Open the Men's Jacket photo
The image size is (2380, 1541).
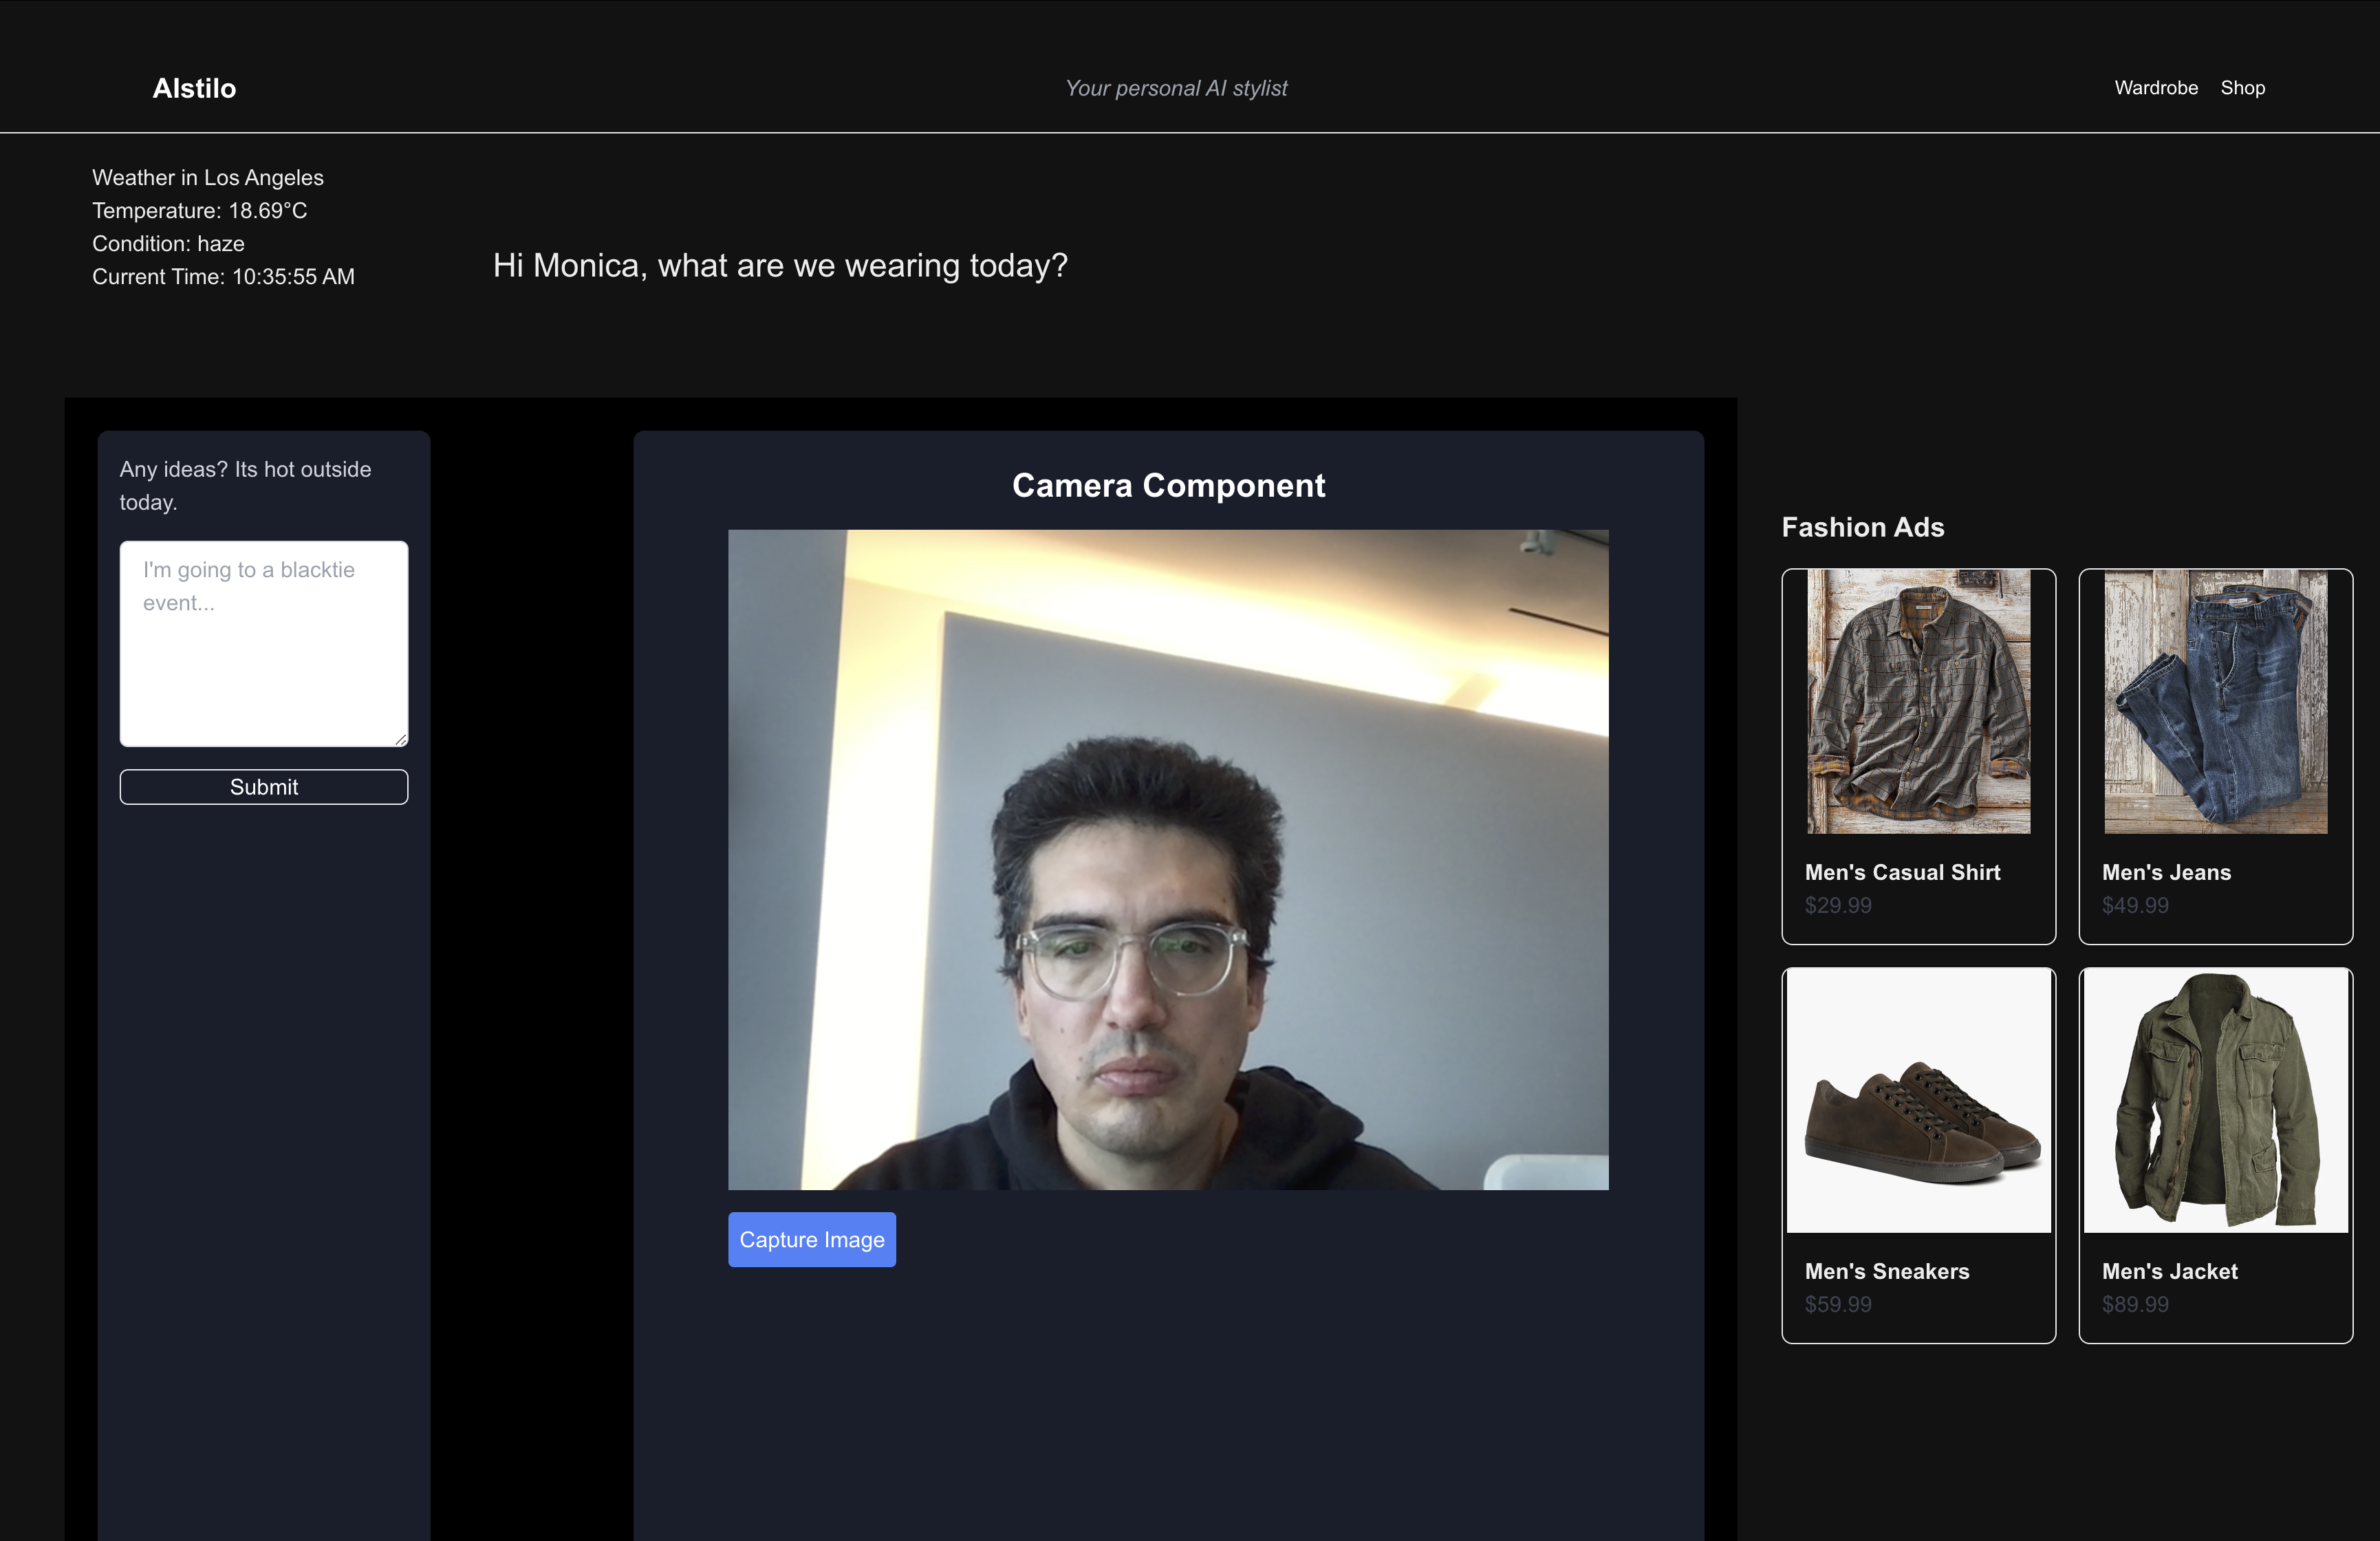(x=2215, y=1100)
